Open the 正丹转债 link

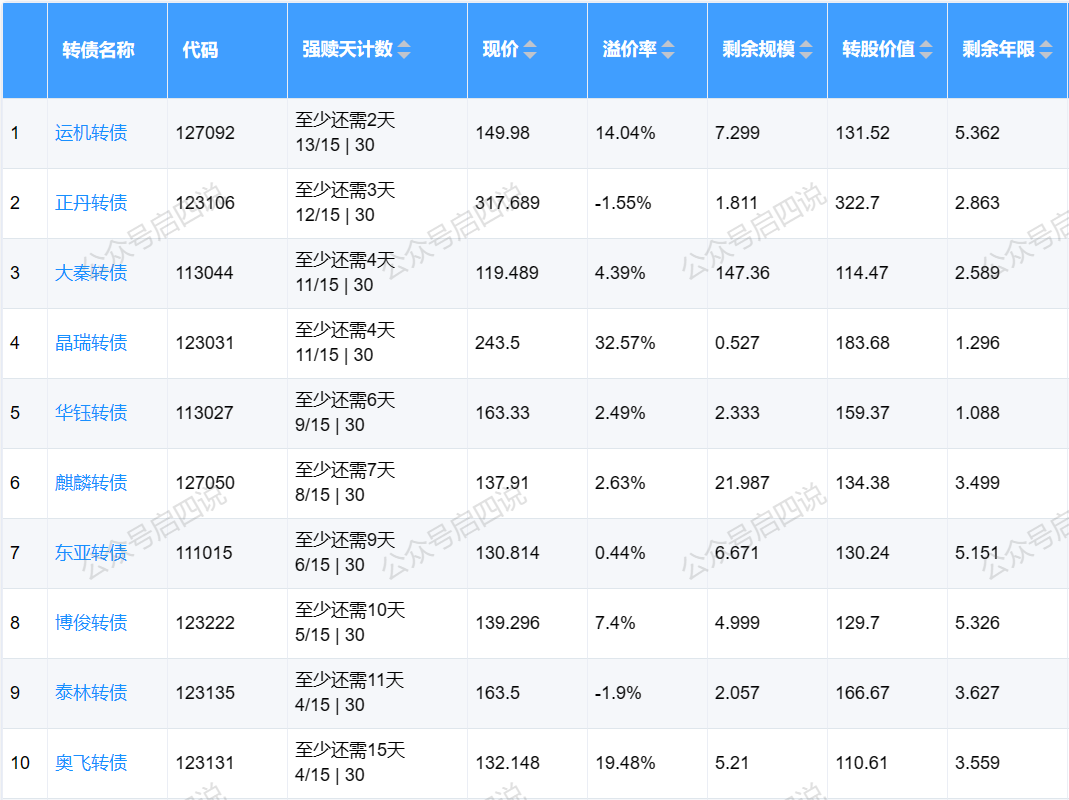[x=91, y=203]
